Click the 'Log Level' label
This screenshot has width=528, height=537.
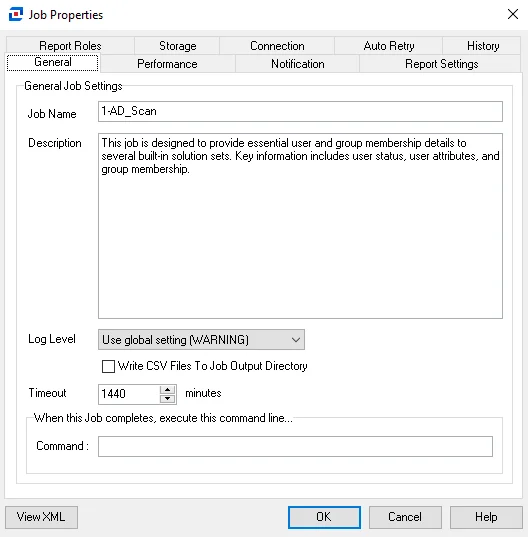(x=52, y=339)
